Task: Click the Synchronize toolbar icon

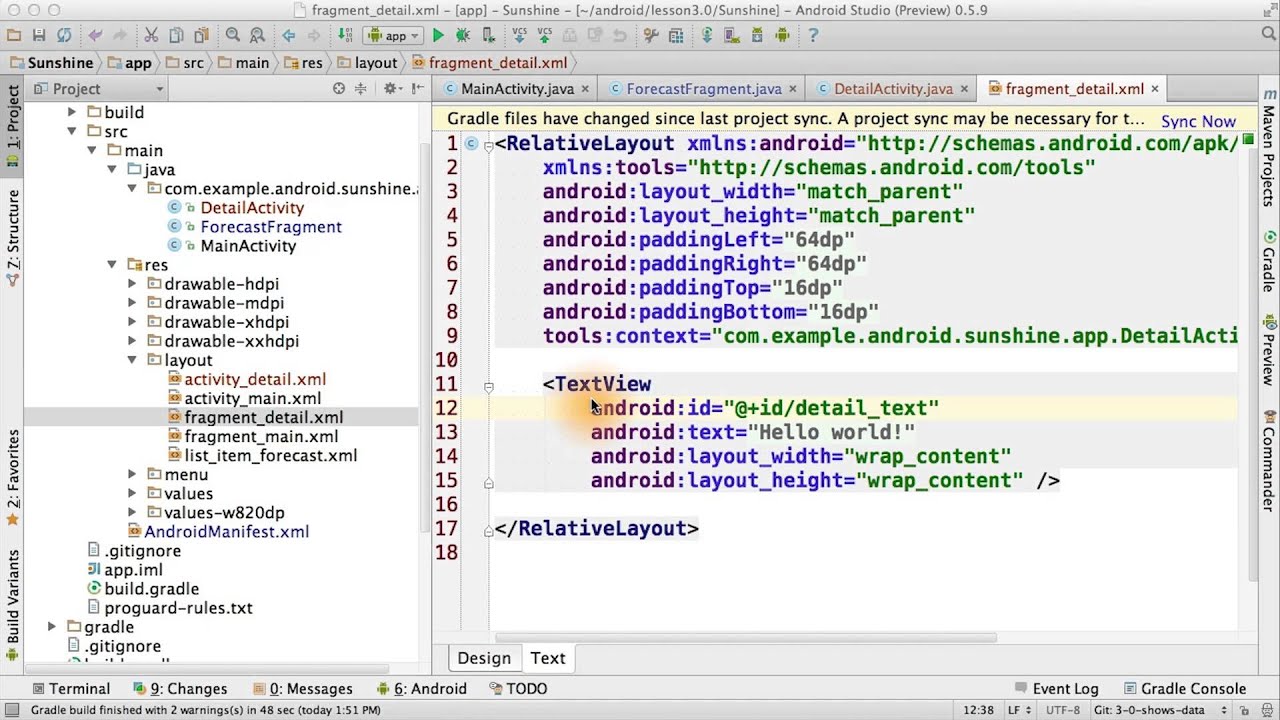Action: 64,35
